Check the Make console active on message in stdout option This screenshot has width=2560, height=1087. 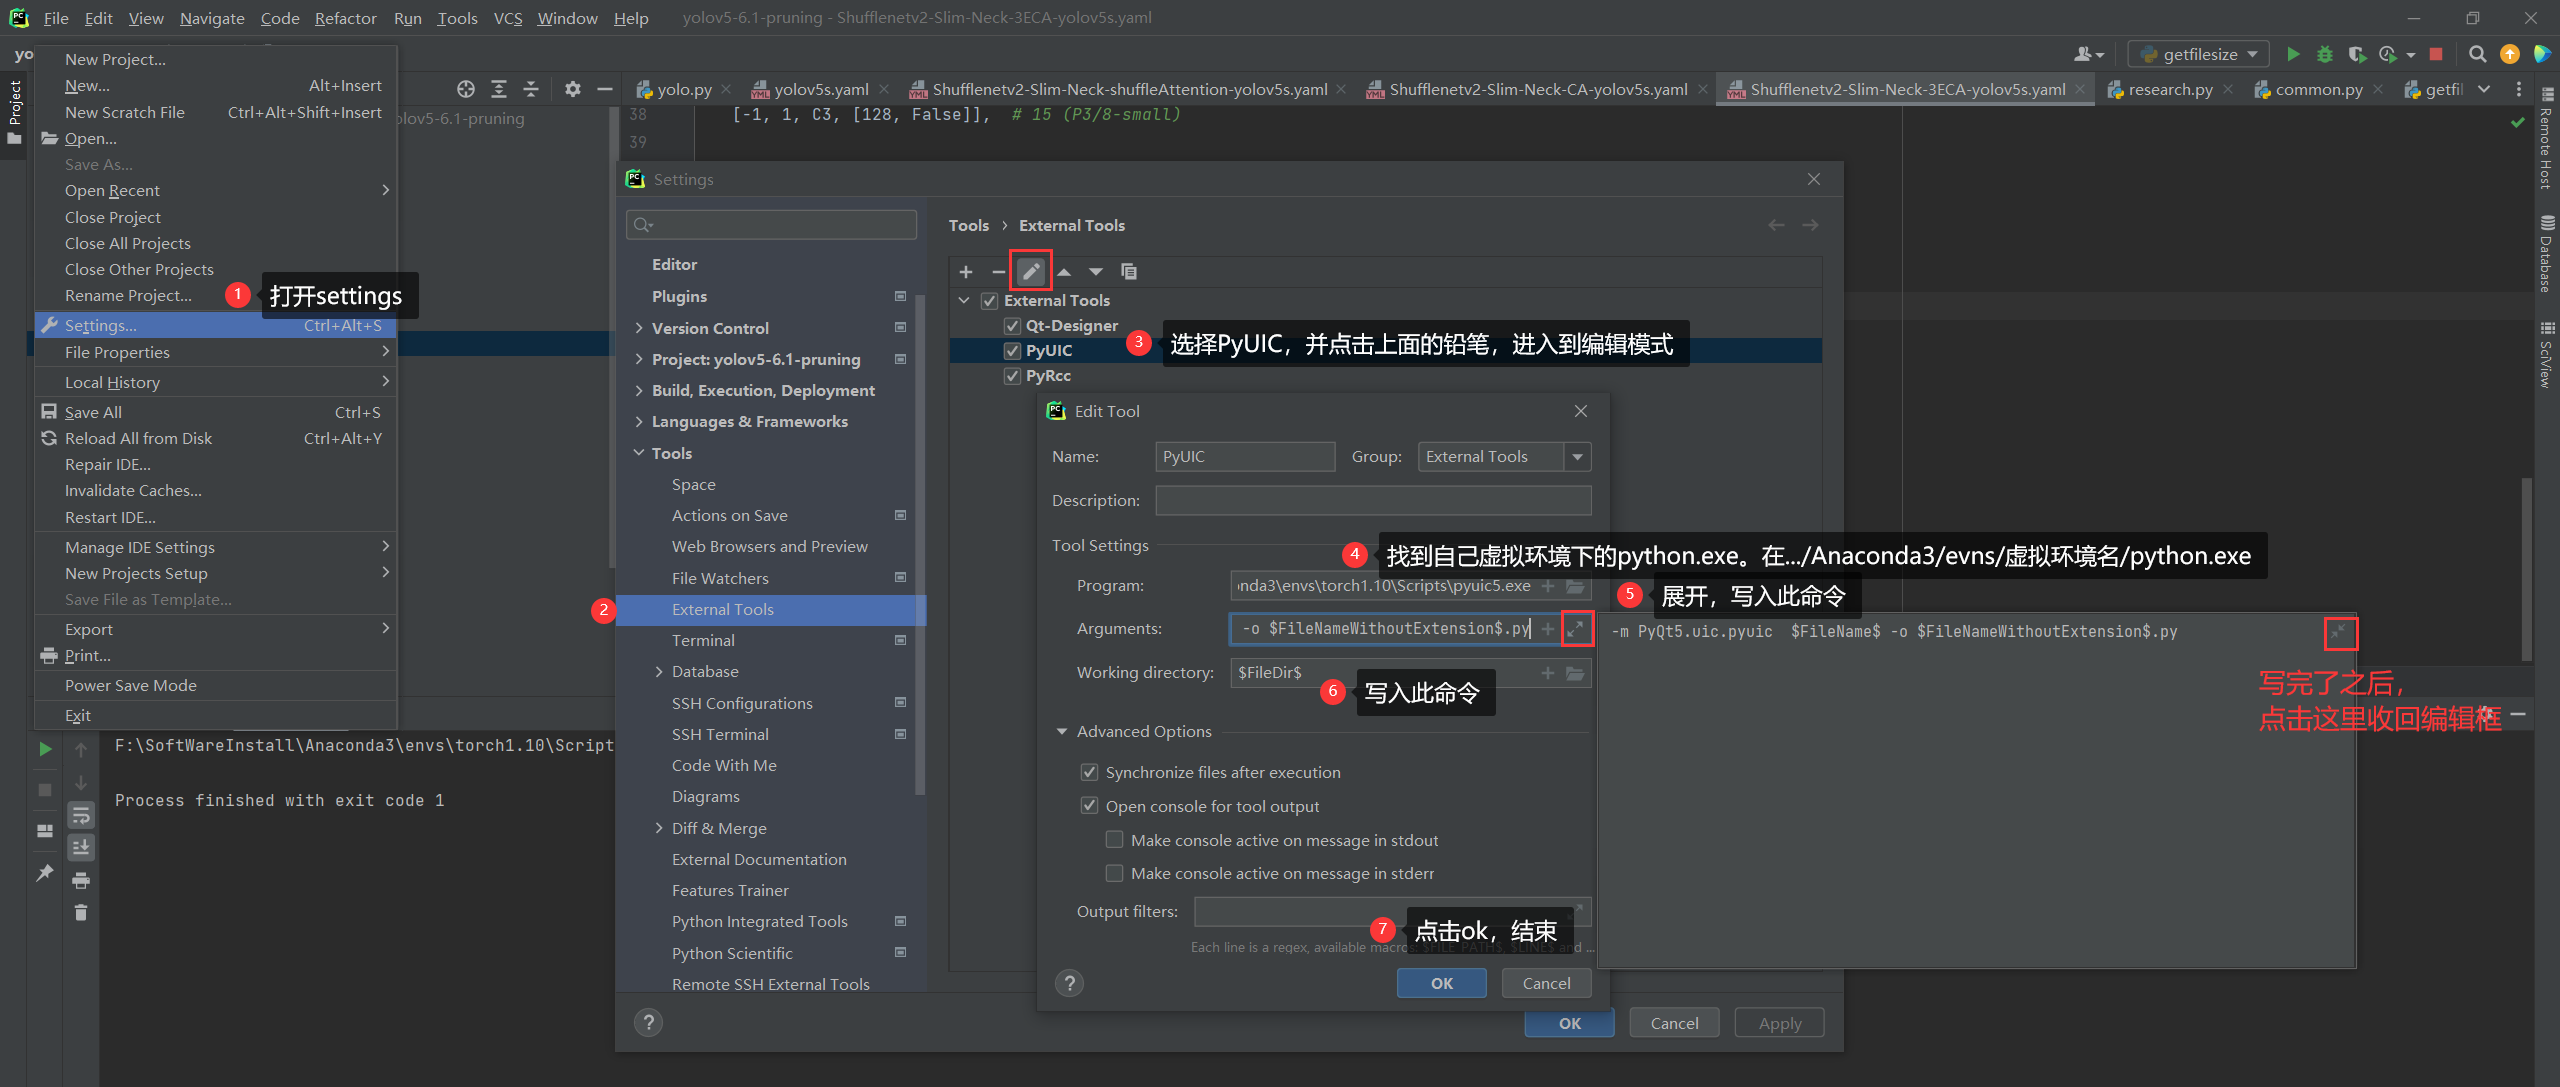[1114, 839]
